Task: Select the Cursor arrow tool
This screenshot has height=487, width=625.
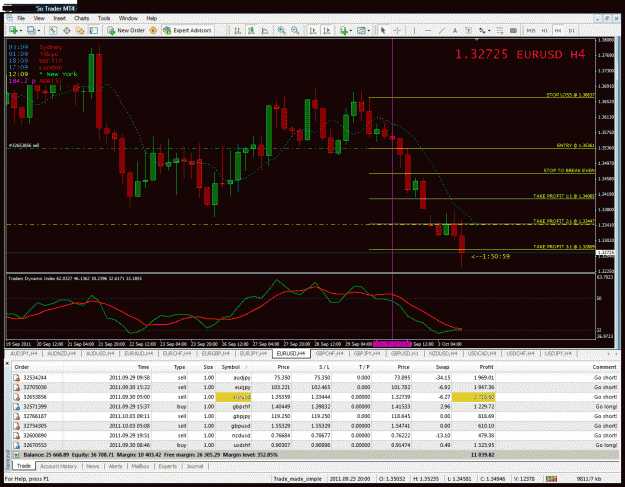Action: (383, 31)
